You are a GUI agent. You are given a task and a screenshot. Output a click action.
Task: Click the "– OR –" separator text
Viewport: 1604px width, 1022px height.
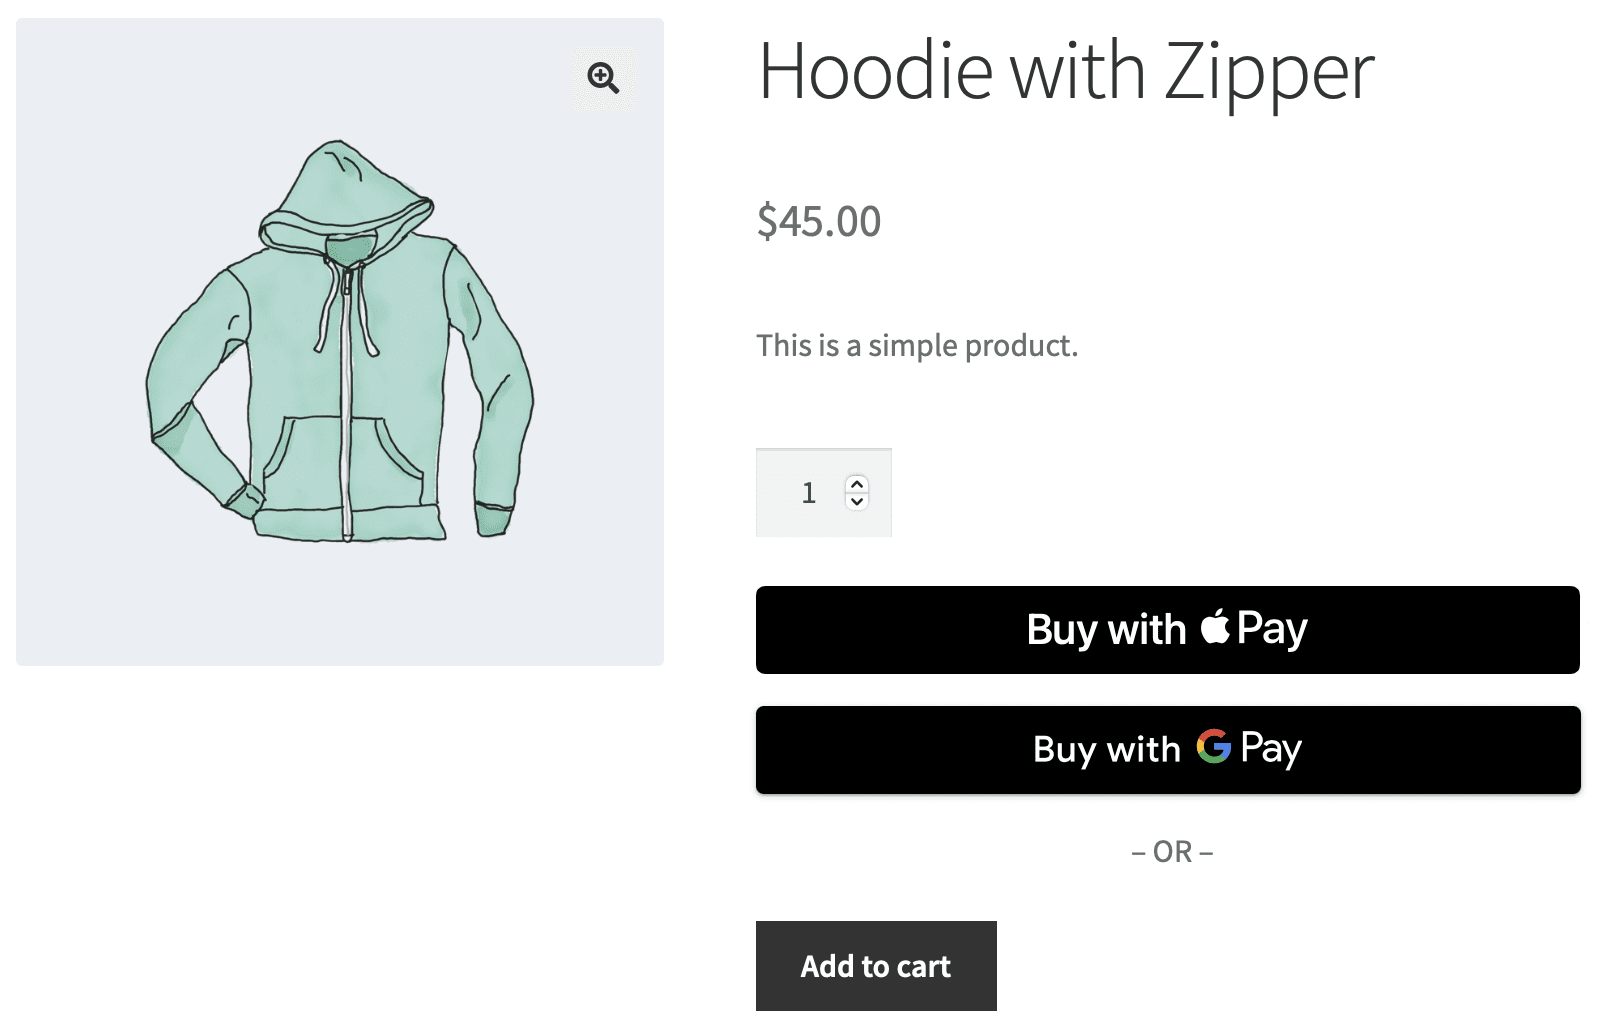coord(1172,852)
